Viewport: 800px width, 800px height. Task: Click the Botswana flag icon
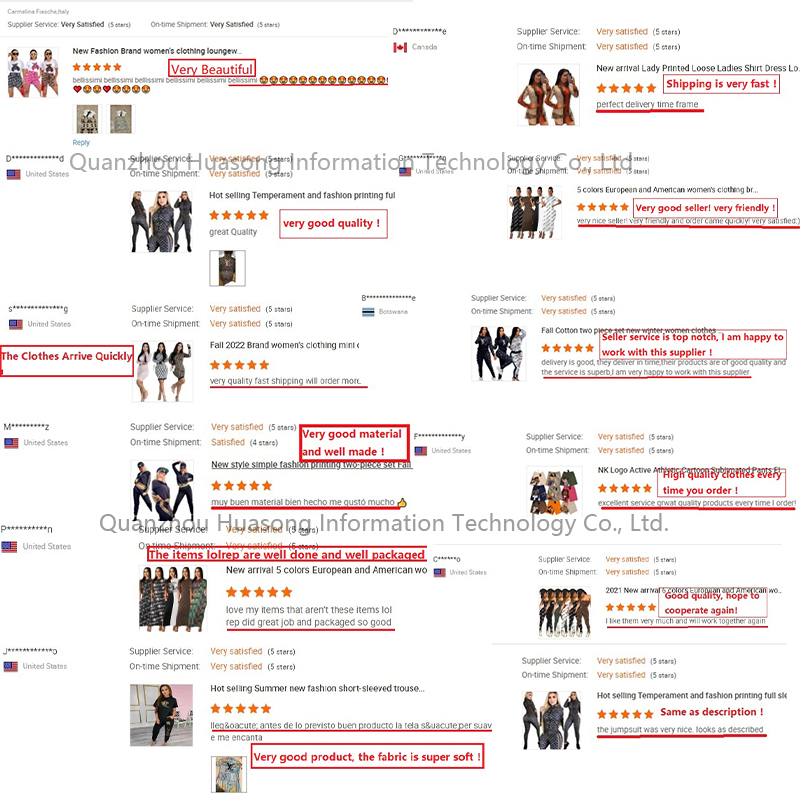coord(368,312)
